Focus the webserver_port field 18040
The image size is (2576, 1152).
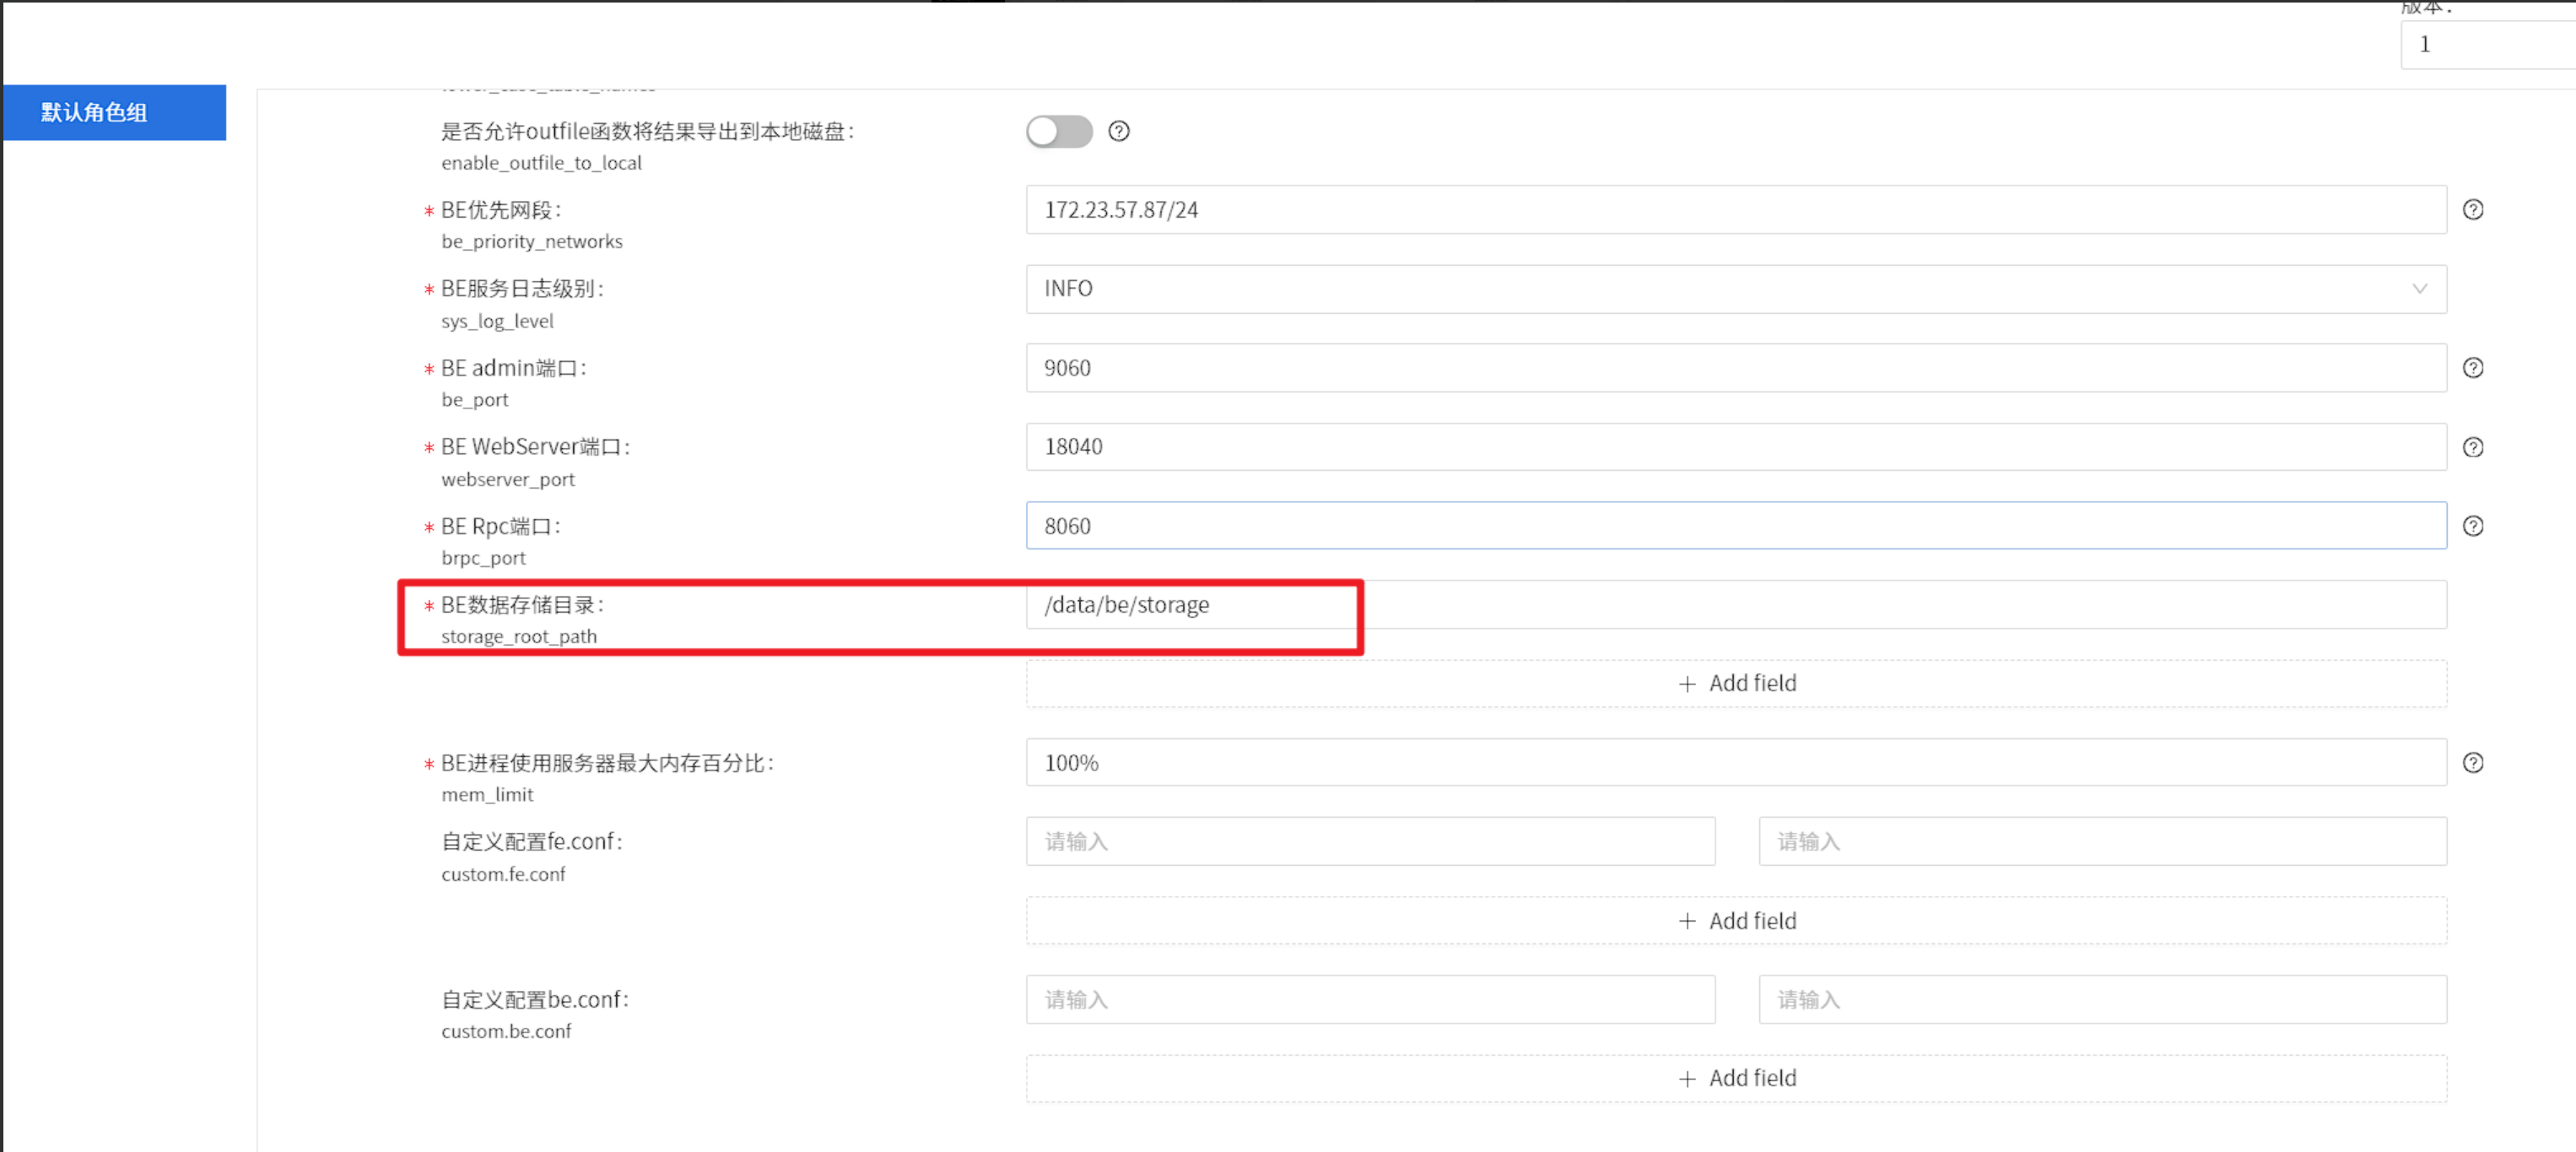(1736, 447)
